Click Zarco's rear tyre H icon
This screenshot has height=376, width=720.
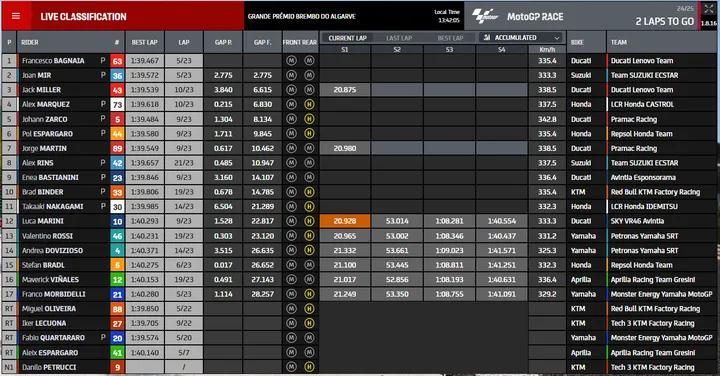[309, 119]
